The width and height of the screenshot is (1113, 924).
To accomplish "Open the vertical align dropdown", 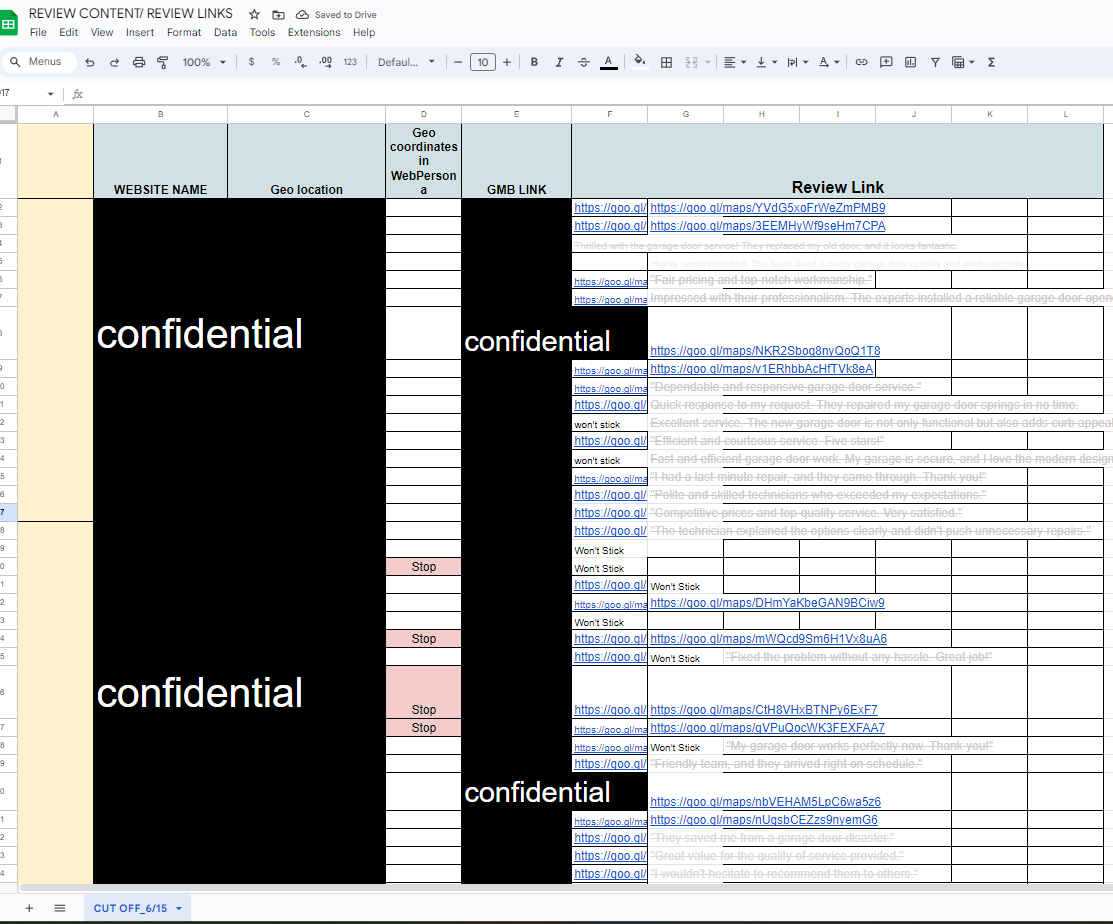I will pos(767,62).
